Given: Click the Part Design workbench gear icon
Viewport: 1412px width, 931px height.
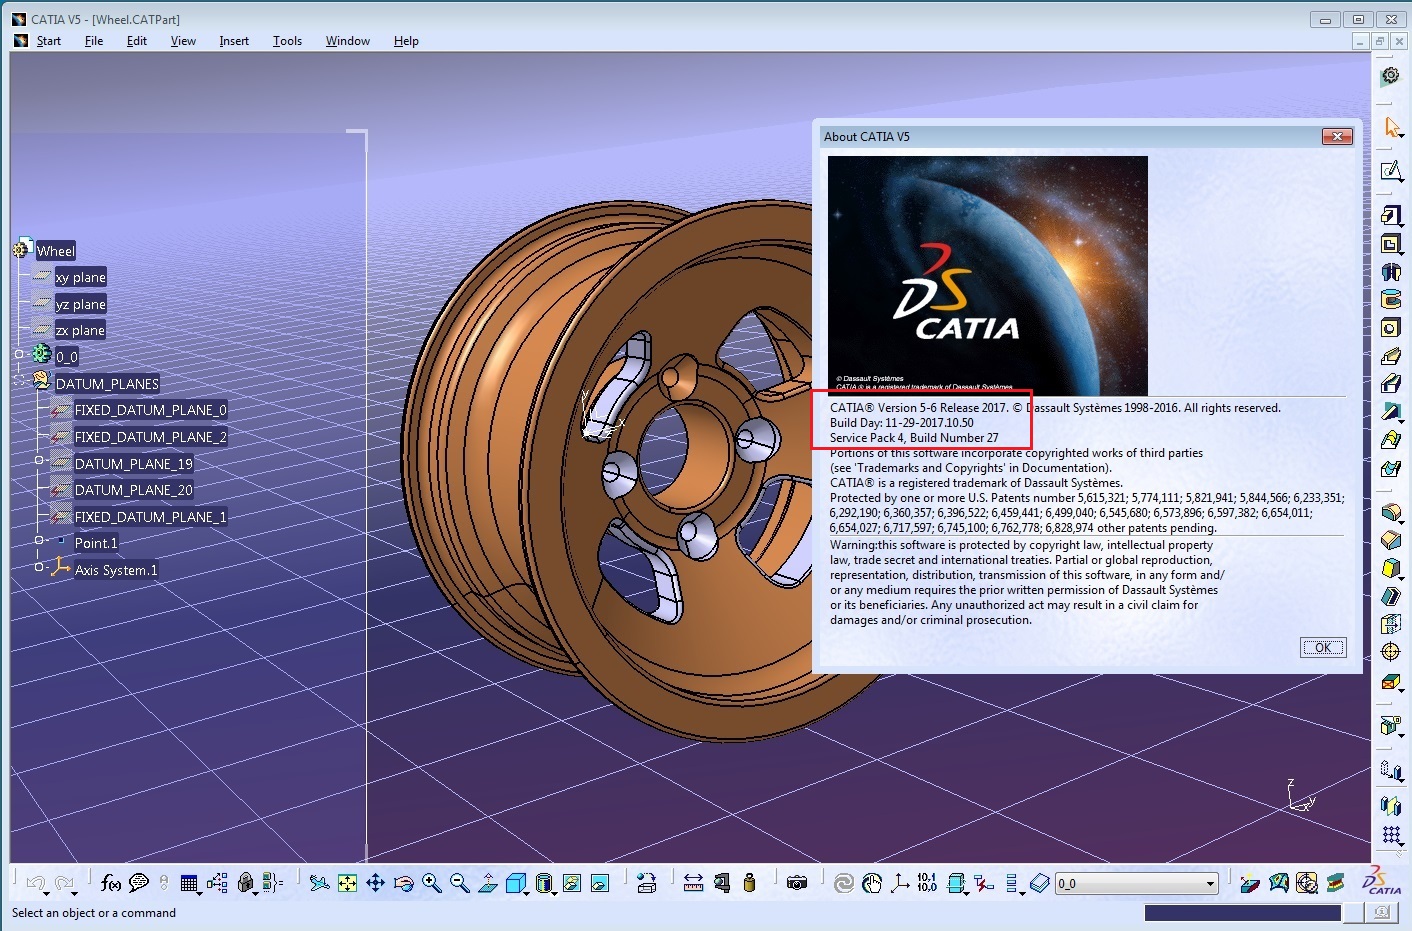Looking at the screenshot, I should [x=1390, y=76].
